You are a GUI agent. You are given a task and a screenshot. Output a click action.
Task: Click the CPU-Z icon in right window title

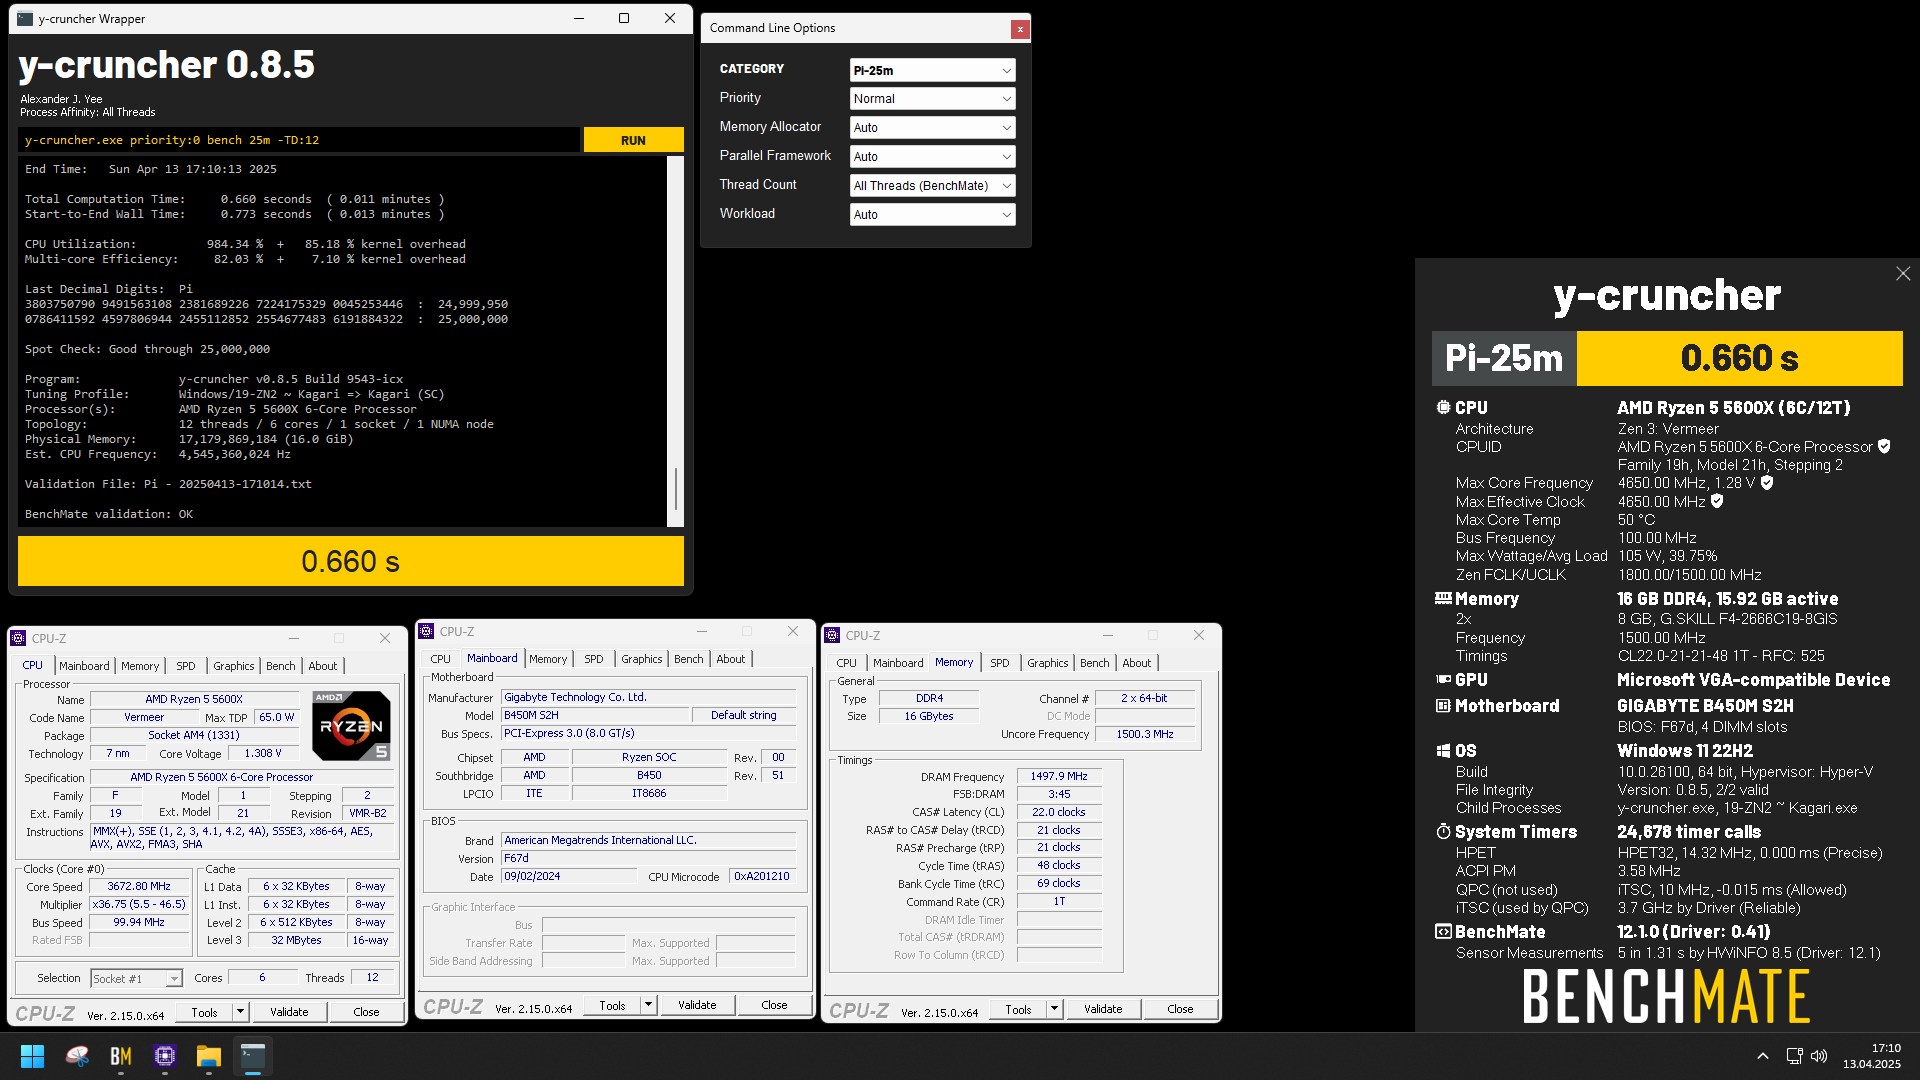pos(832,635)
